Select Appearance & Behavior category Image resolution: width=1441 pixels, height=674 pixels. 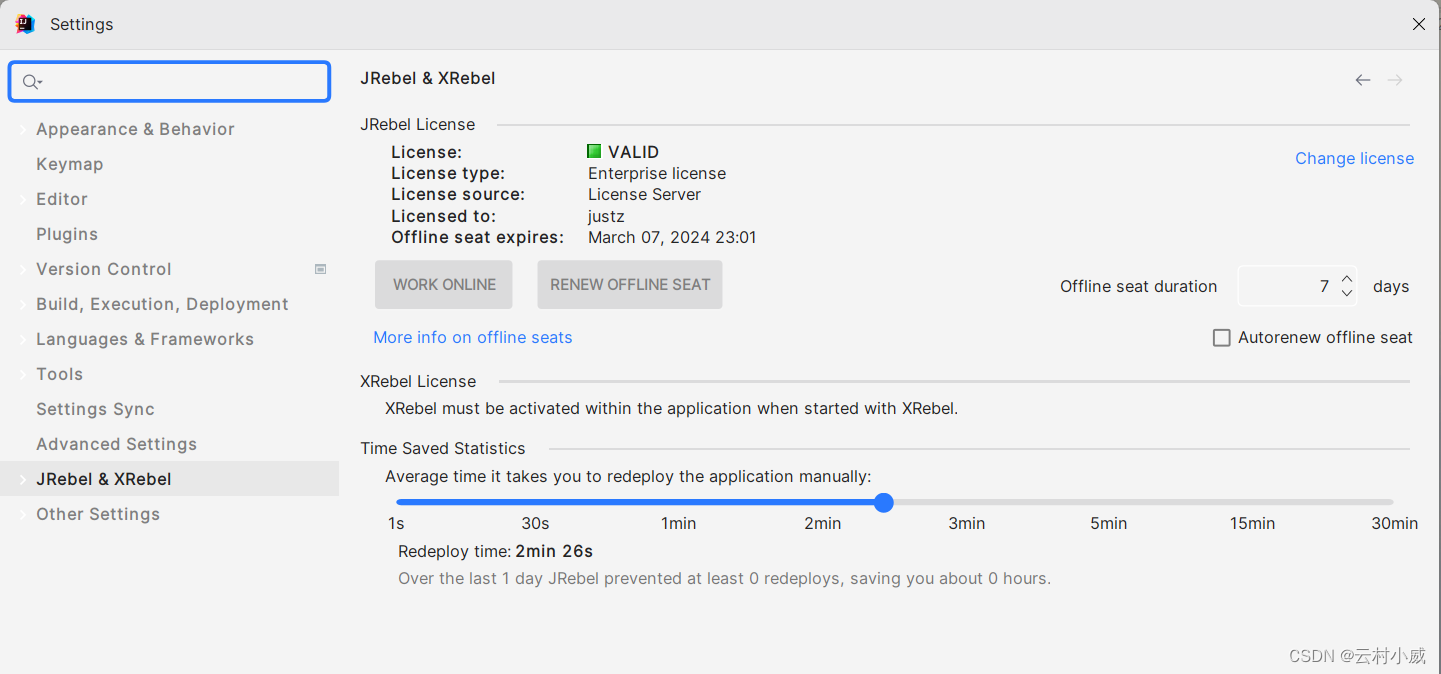(135, 129)
